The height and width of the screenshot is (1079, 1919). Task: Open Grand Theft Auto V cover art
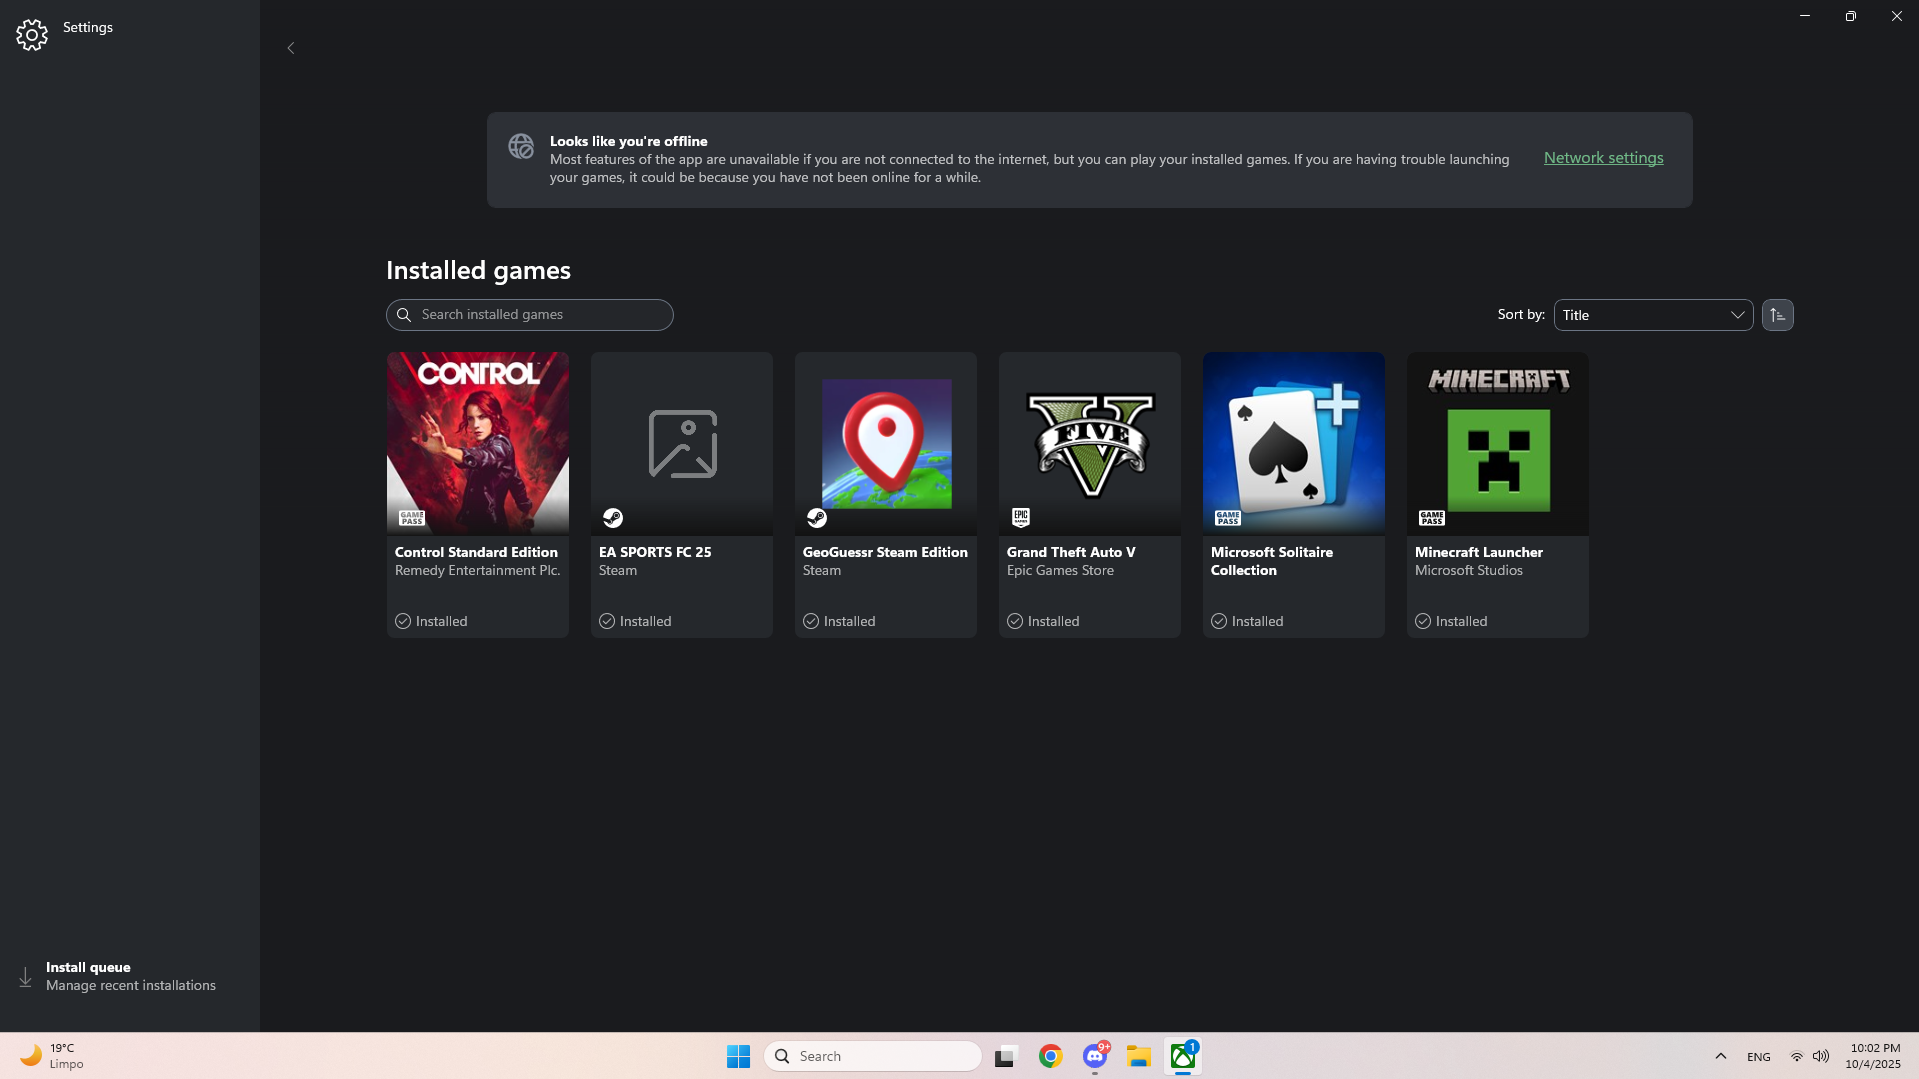(1090, 443)
